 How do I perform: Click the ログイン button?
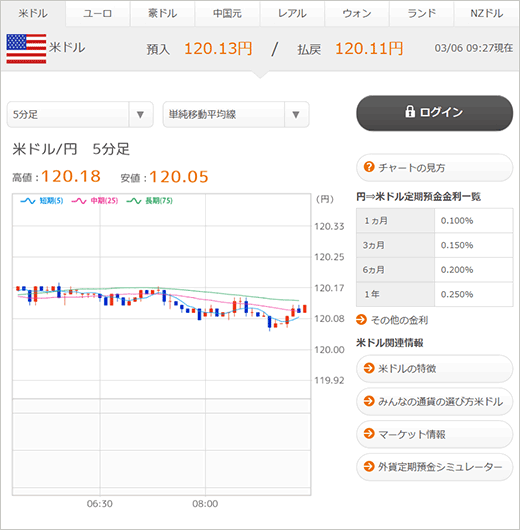pos(434,113)
